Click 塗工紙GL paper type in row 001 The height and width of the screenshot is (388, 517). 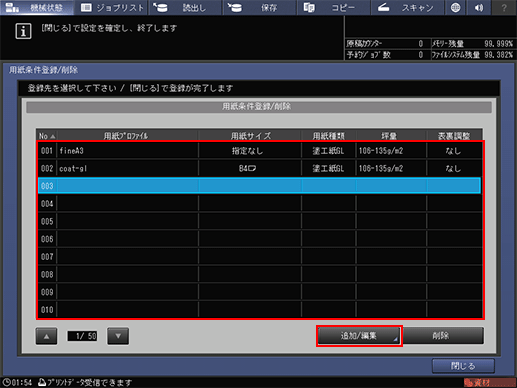[x=328, y=151]
